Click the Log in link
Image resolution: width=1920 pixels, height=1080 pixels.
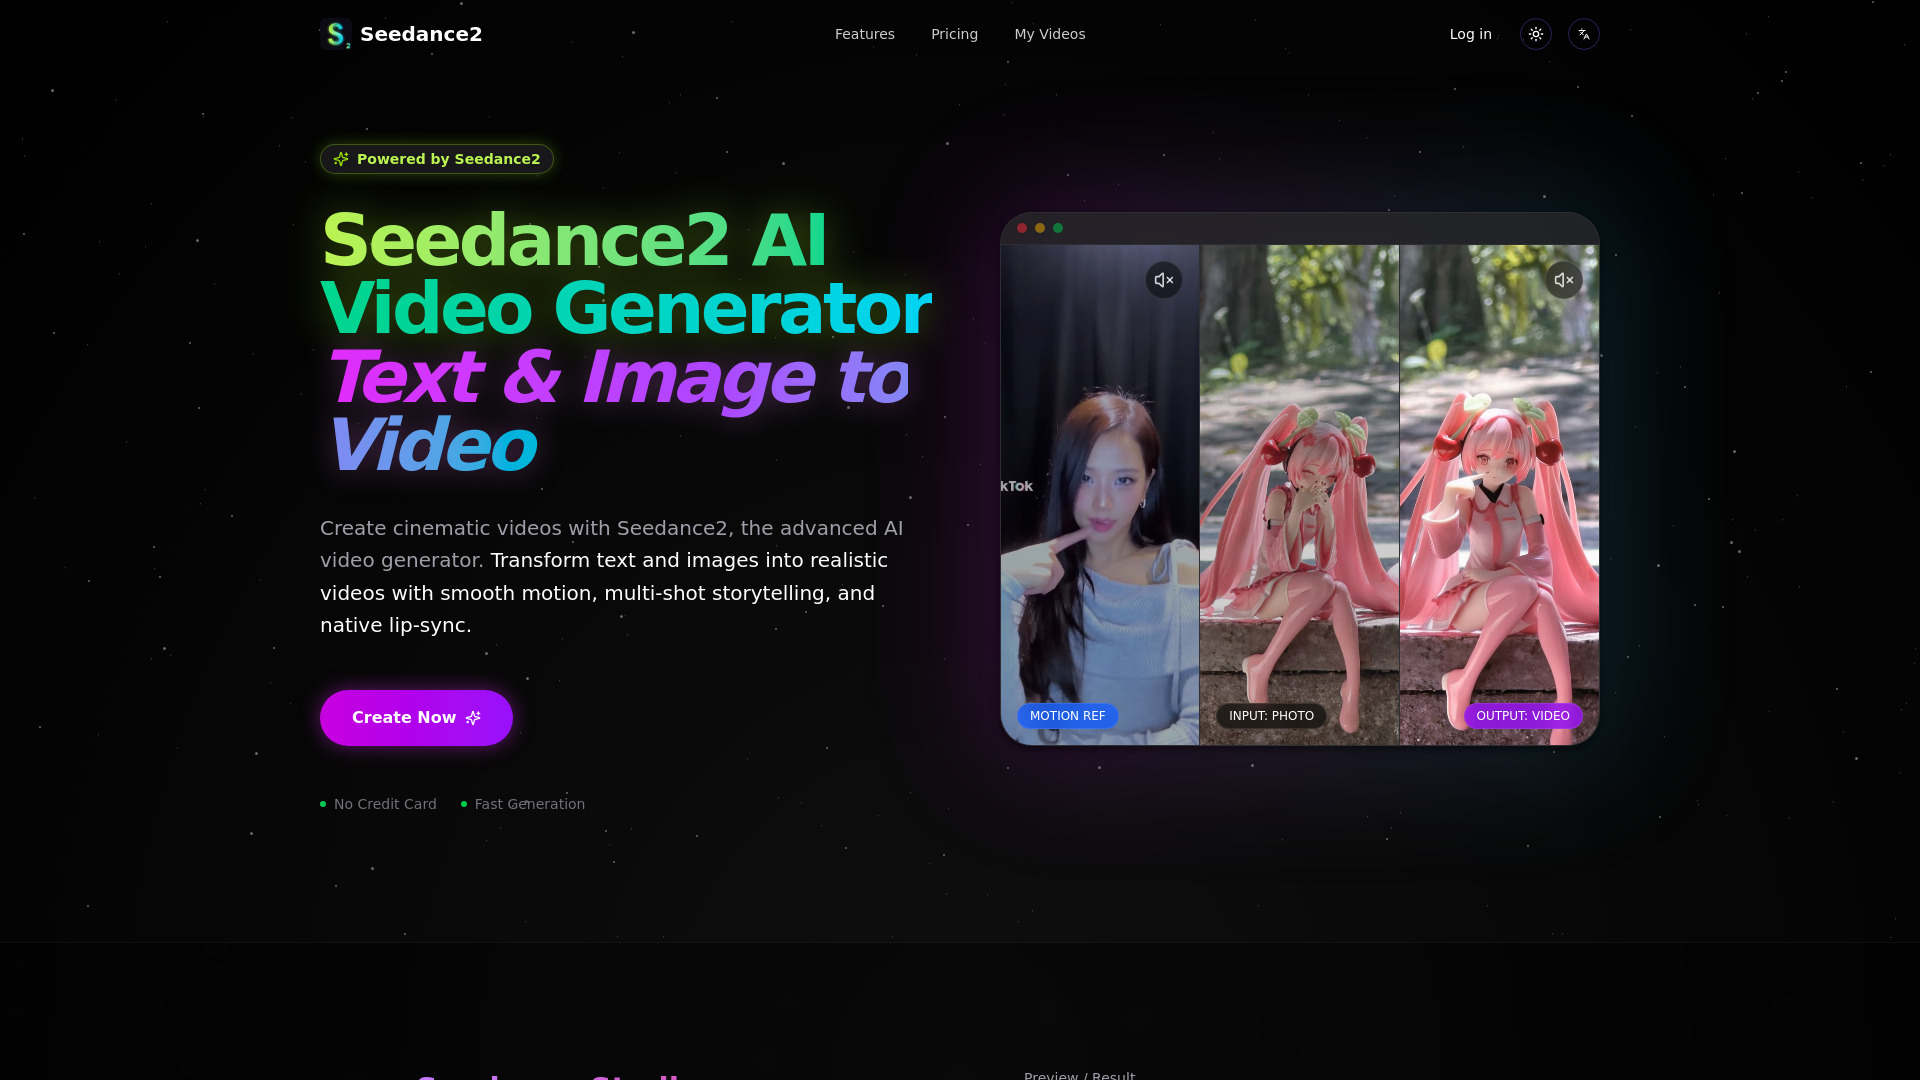(1470, 33)
